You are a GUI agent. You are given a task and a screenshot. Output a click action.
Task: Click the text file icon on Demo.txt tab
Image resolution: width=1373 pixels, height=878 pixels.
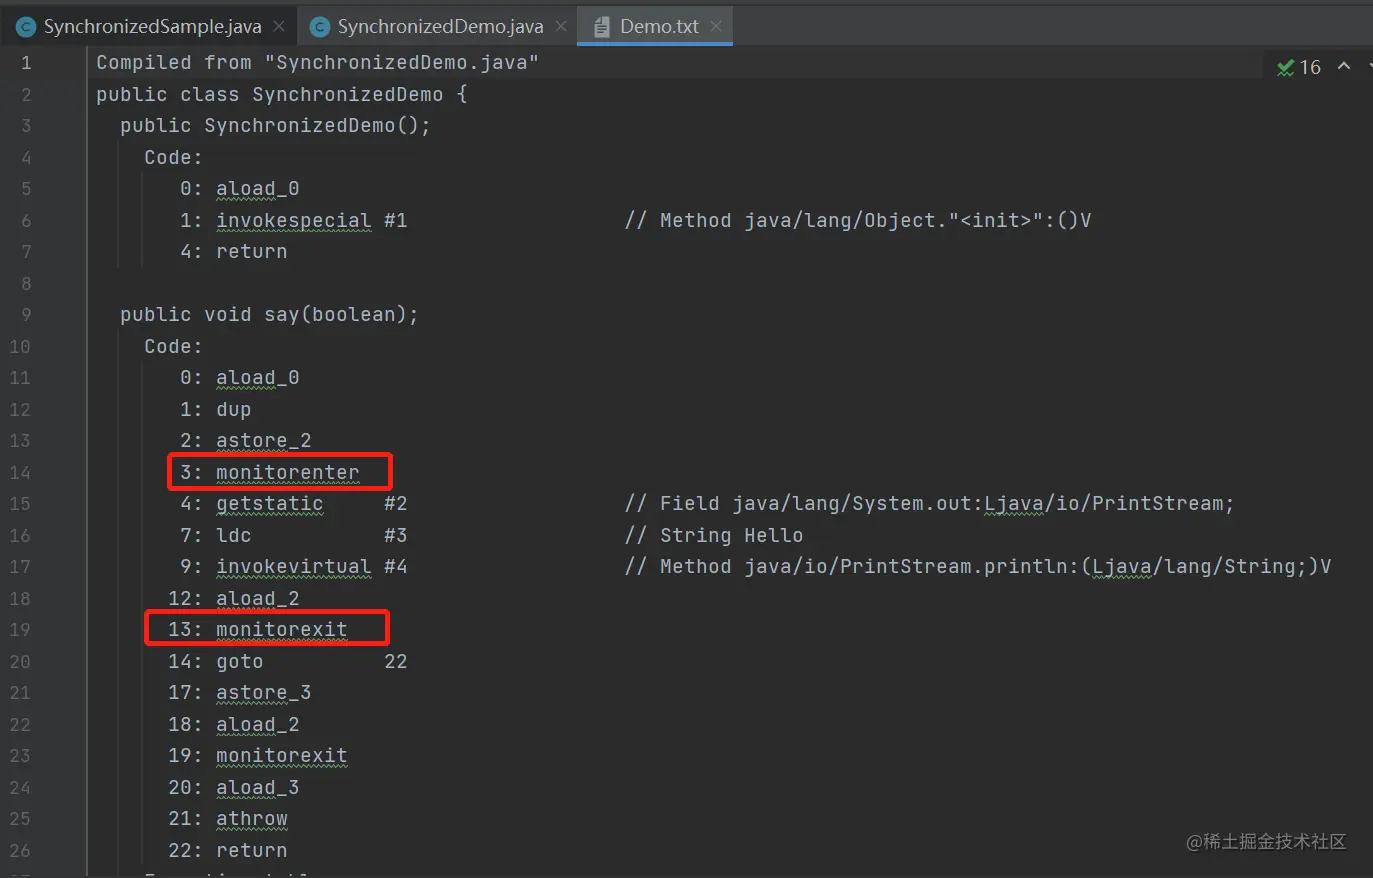pyautogui.click(x=602, y=27)
